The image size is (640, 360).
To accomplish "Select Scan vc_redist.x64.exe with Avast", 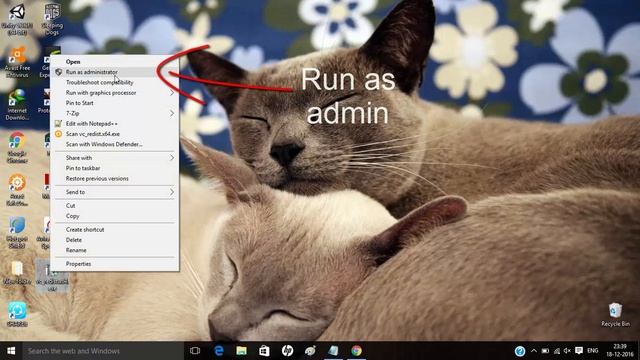I will tap(115, 134).
